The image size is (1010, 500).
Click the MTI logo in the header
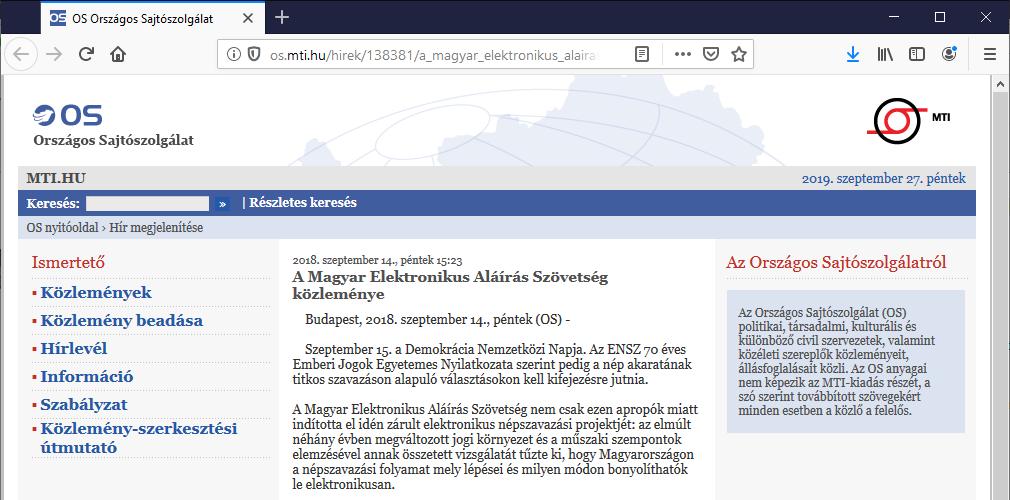[908, 120]
